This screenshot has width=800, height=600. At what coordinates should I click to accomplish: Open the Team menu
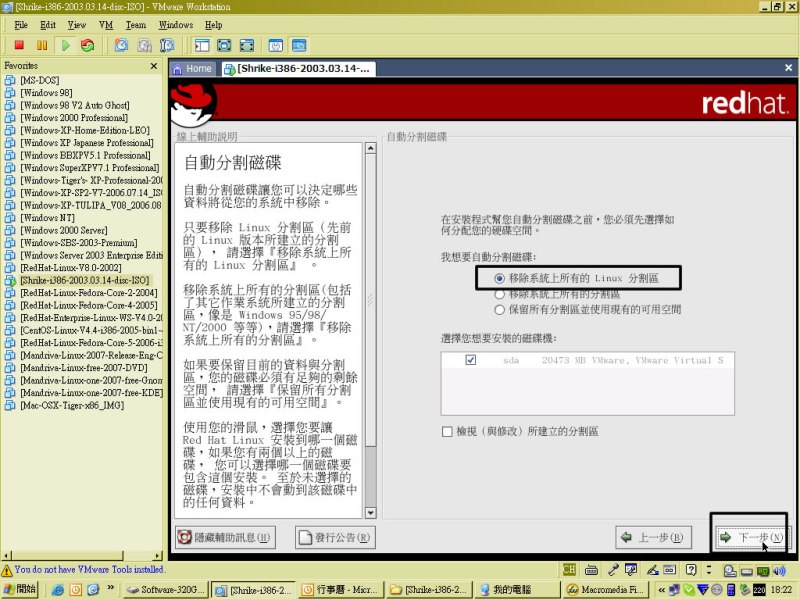click(x=136, y=24)
